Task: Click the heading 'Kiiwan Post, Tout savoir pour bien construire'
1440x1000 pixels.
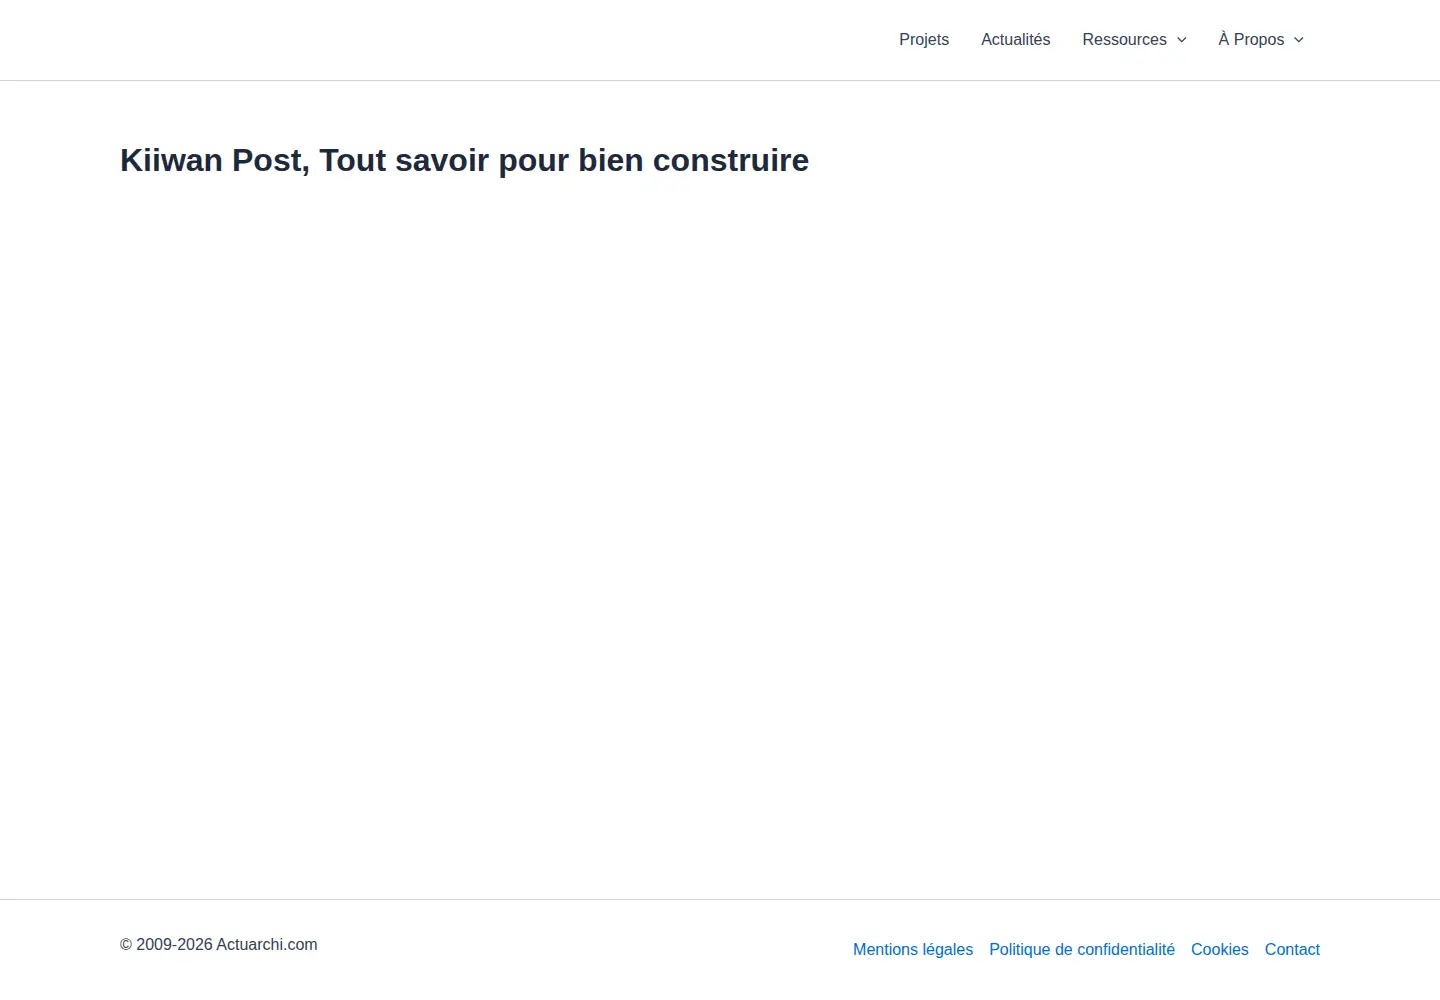Action: [464, 160]
